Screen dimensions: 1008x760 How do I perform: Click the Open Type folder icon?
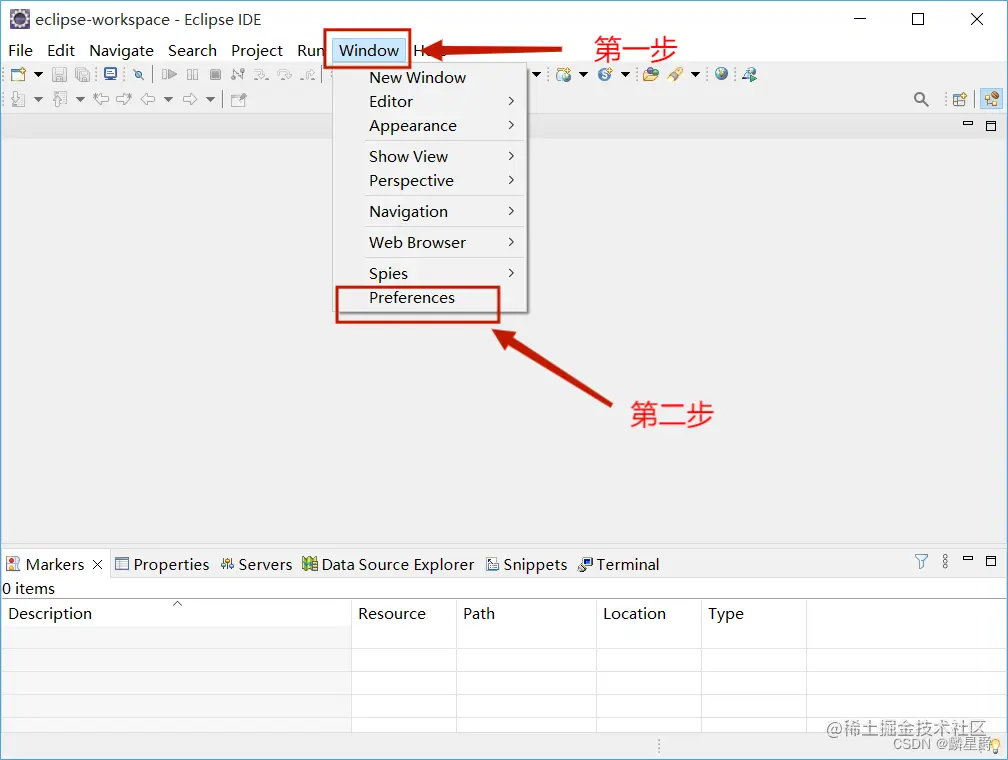(x=651, y=75)
